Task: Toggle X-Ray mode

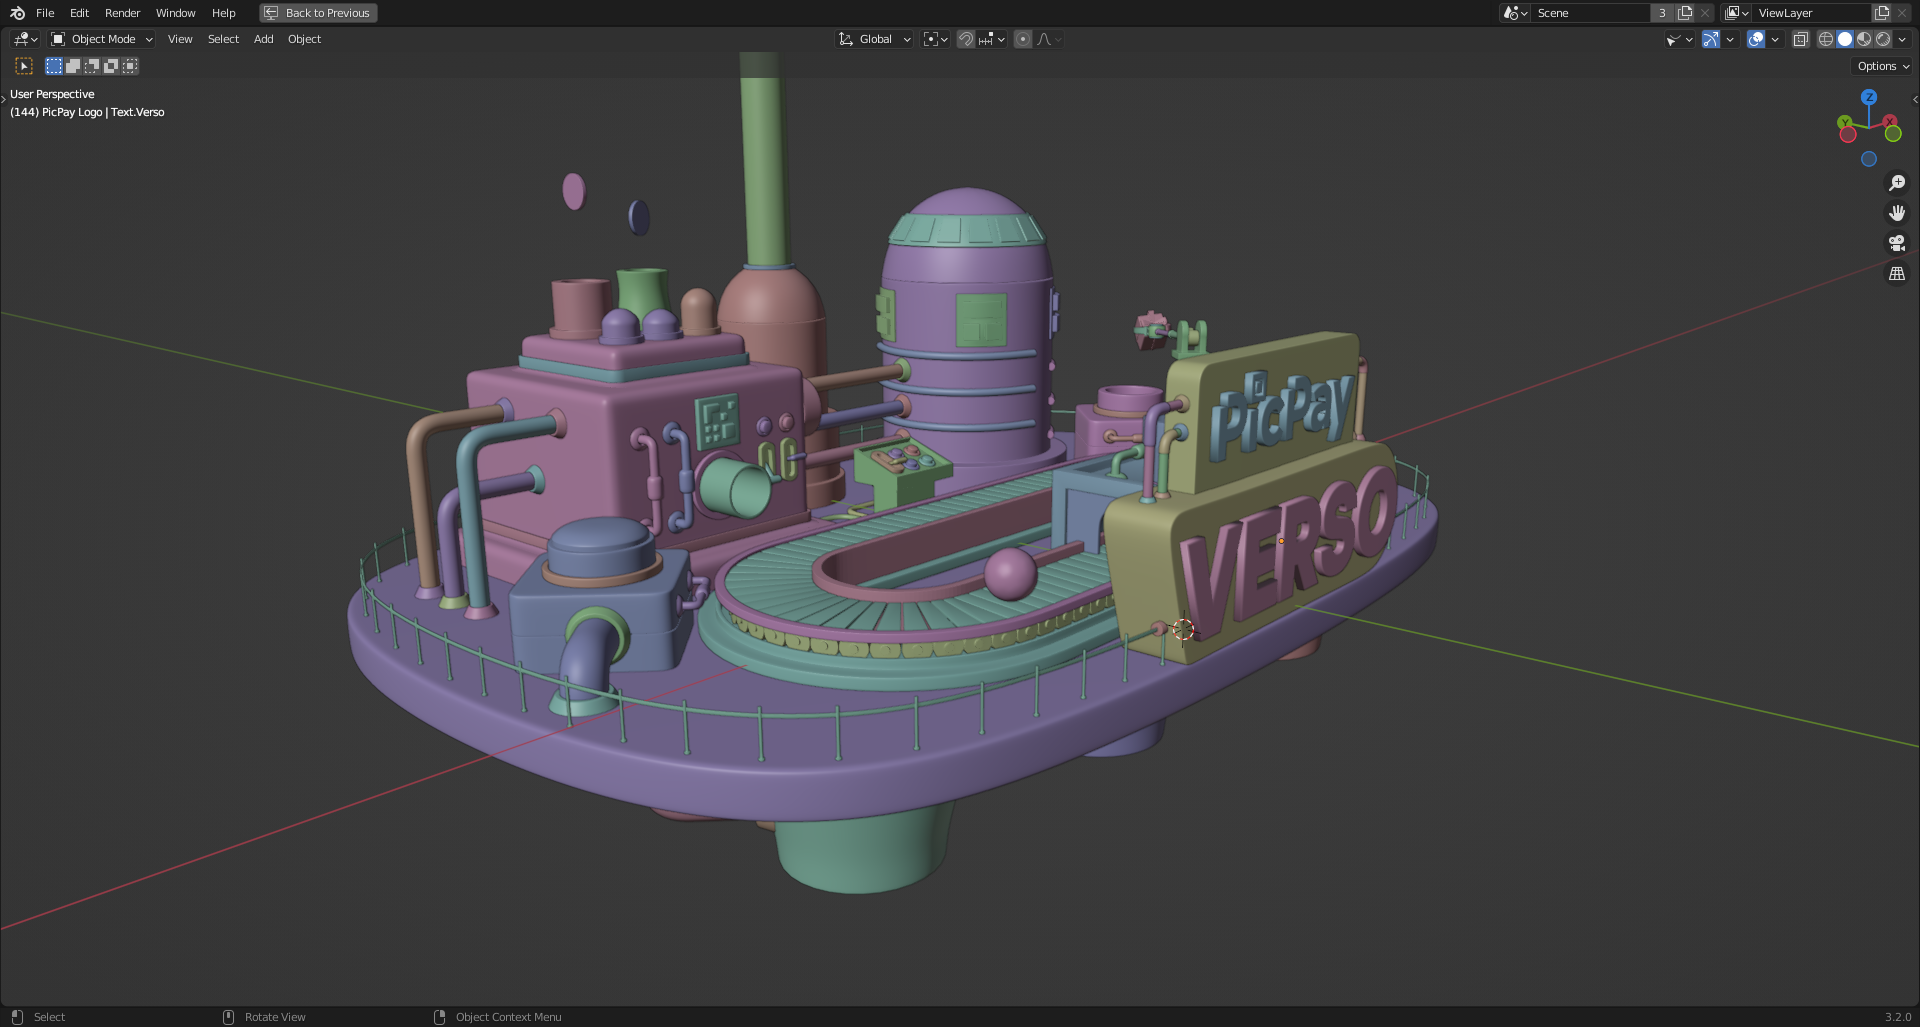Action: (1801, 39)
